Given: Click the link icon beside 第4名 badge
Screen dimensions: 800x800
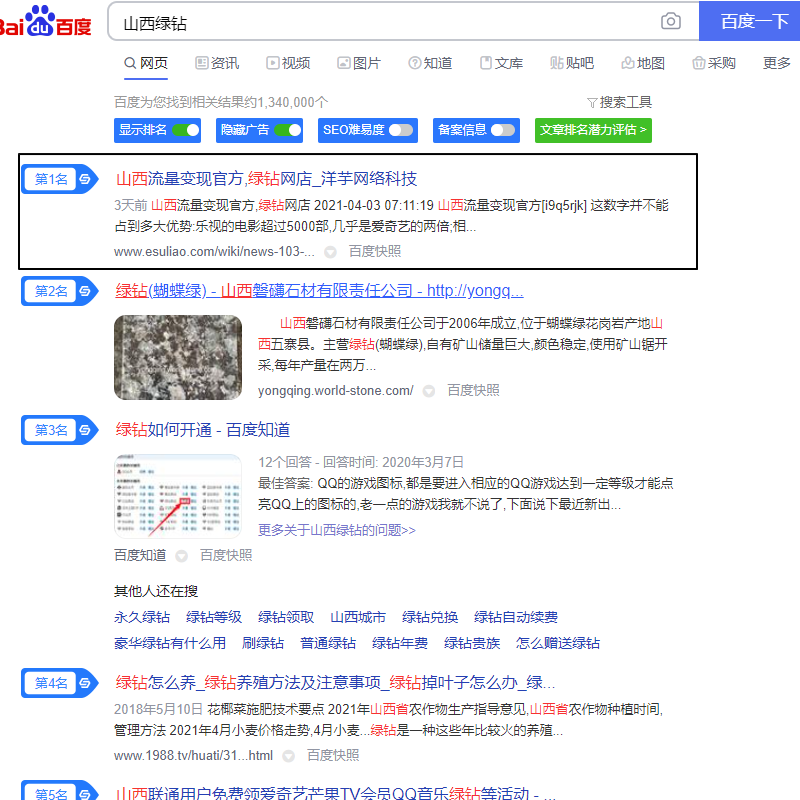Looking at the screenshot, I should [85, 683].
